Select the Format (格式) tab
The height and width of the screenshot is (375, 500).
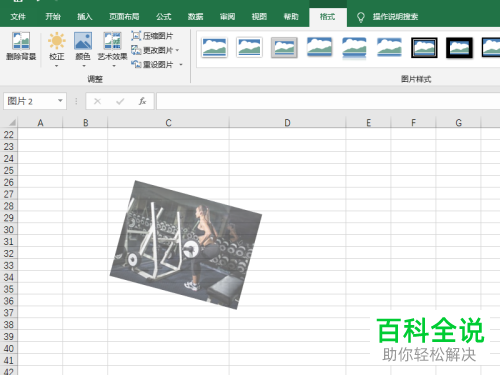pos(328,17)
